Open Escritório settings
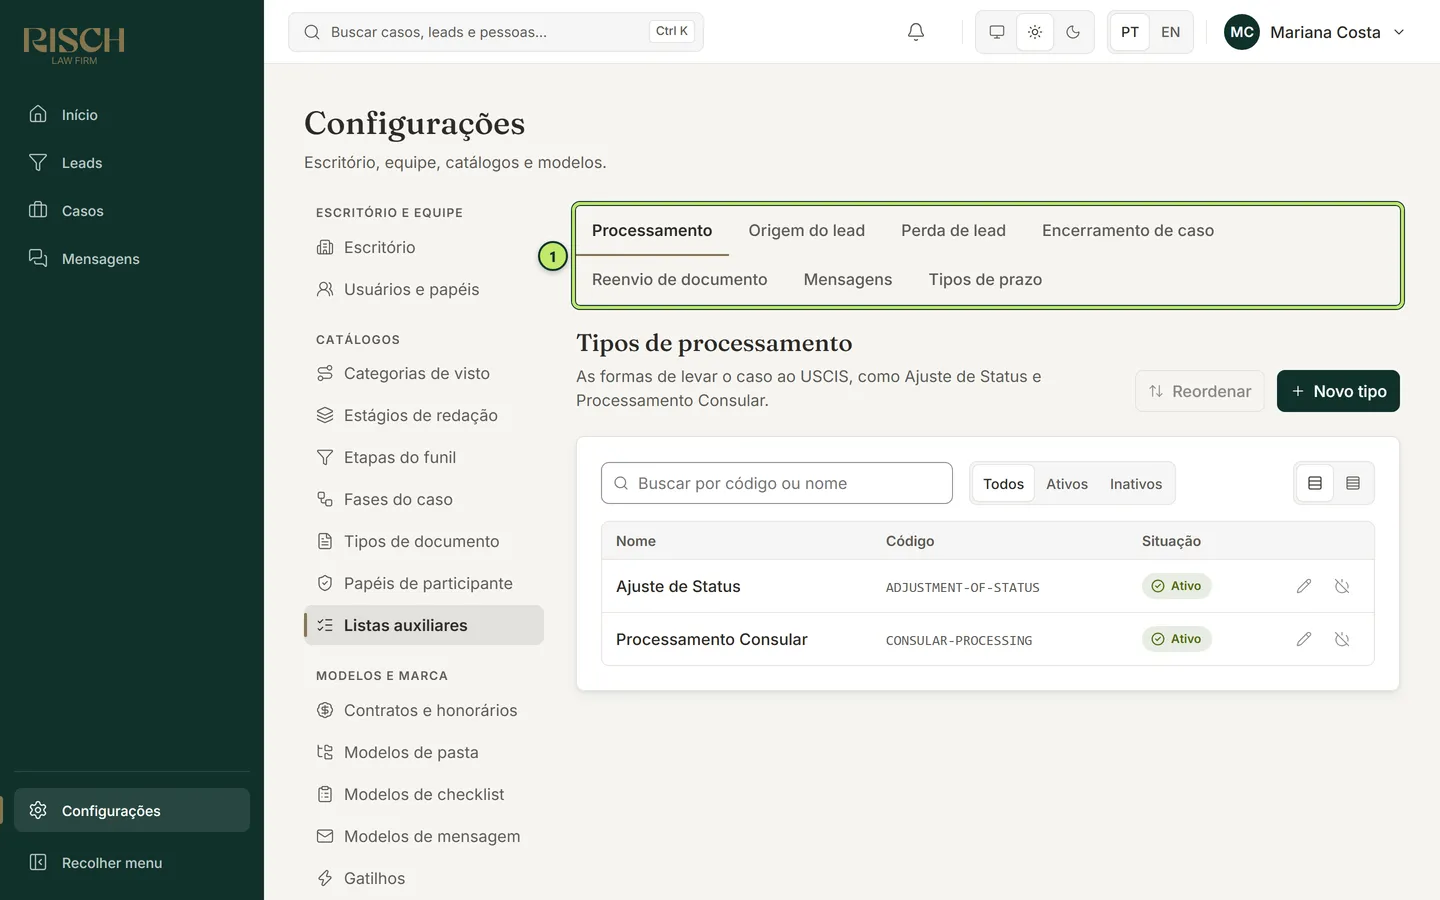 (x=424, y=248)
